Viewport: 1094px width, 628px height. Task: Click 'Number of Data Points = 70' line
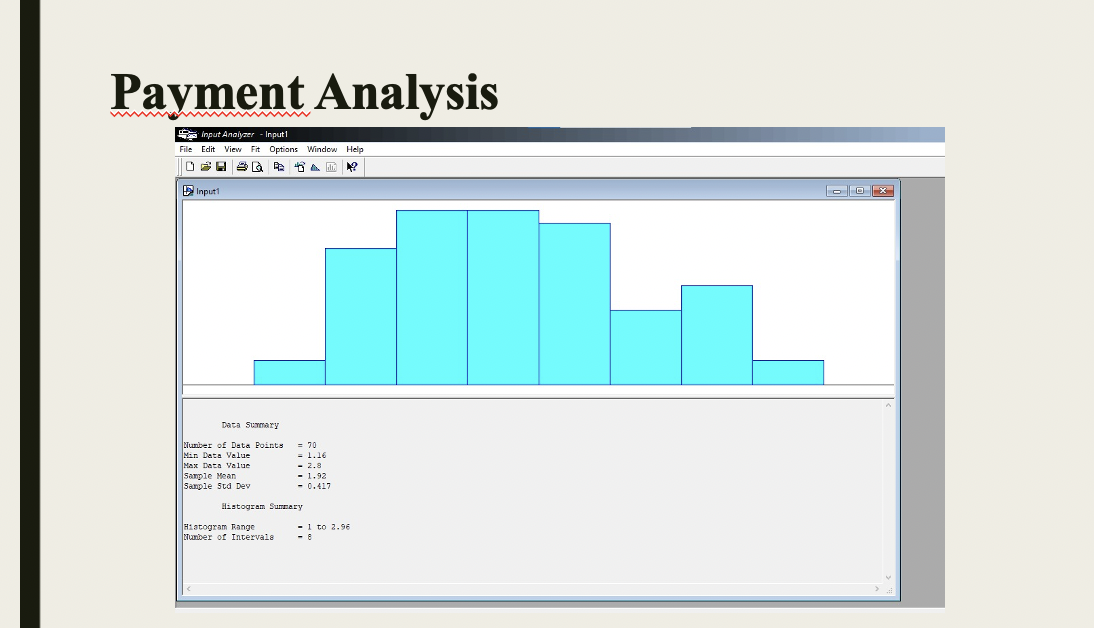tap(250, 445)
